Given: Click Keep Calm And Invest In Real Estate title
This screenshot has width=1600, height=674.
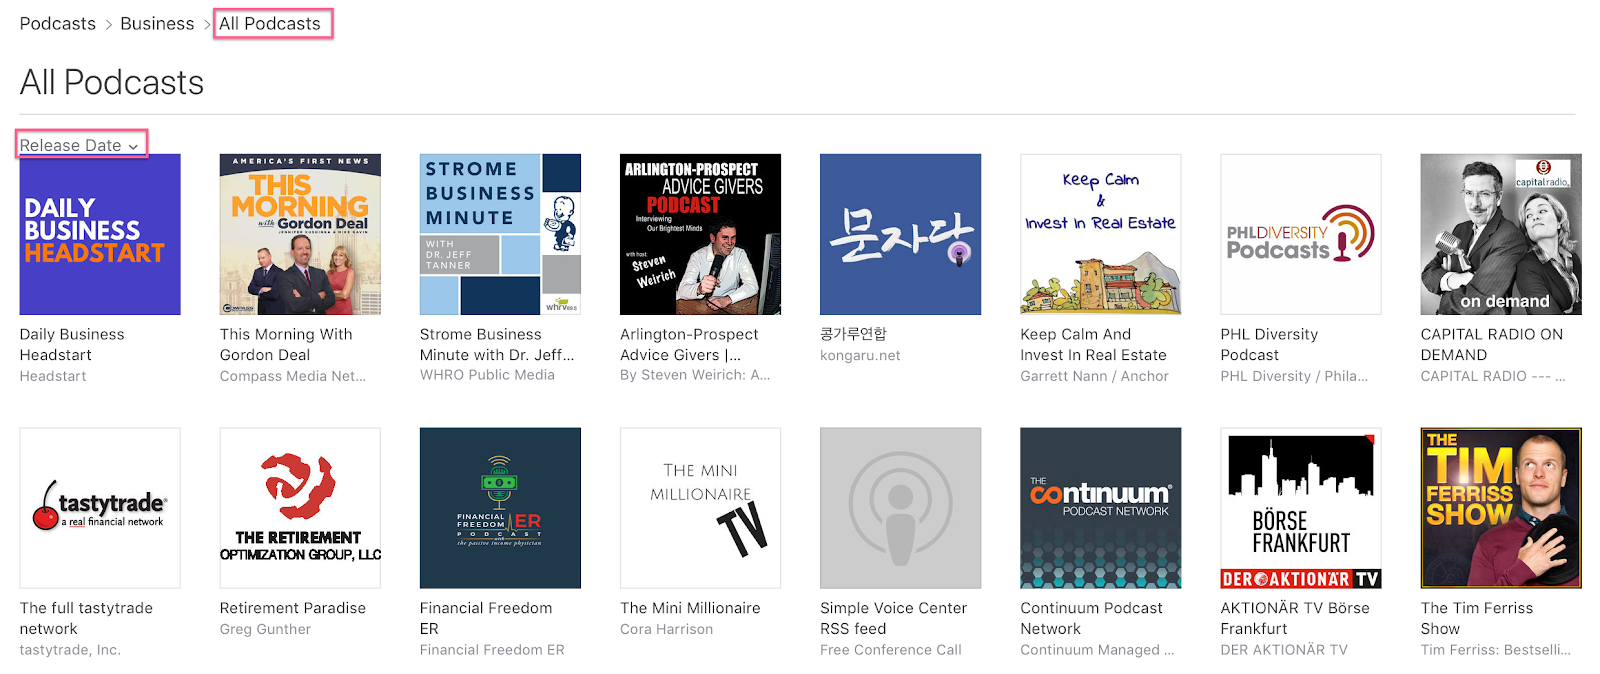Looking at the screenshot, I should click(x=1093, y=345).
